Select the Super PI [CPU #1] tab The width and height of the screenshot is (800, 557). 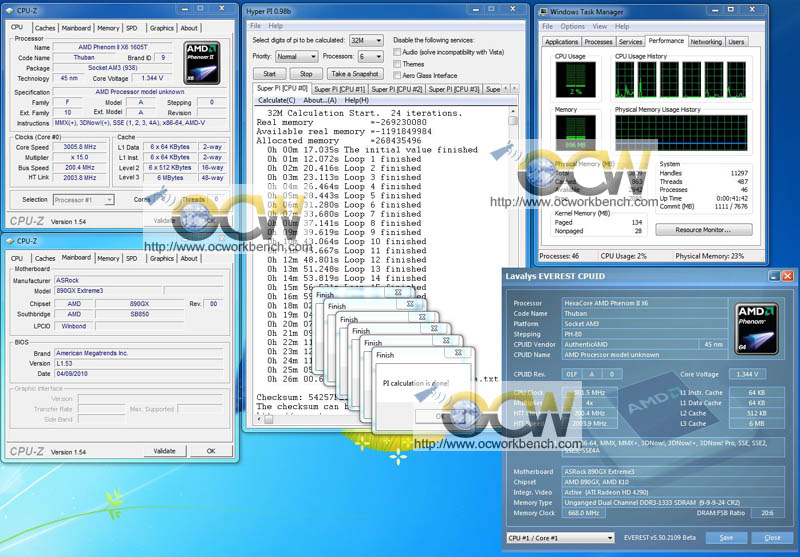pyautogui.click(x=339, y=89)
